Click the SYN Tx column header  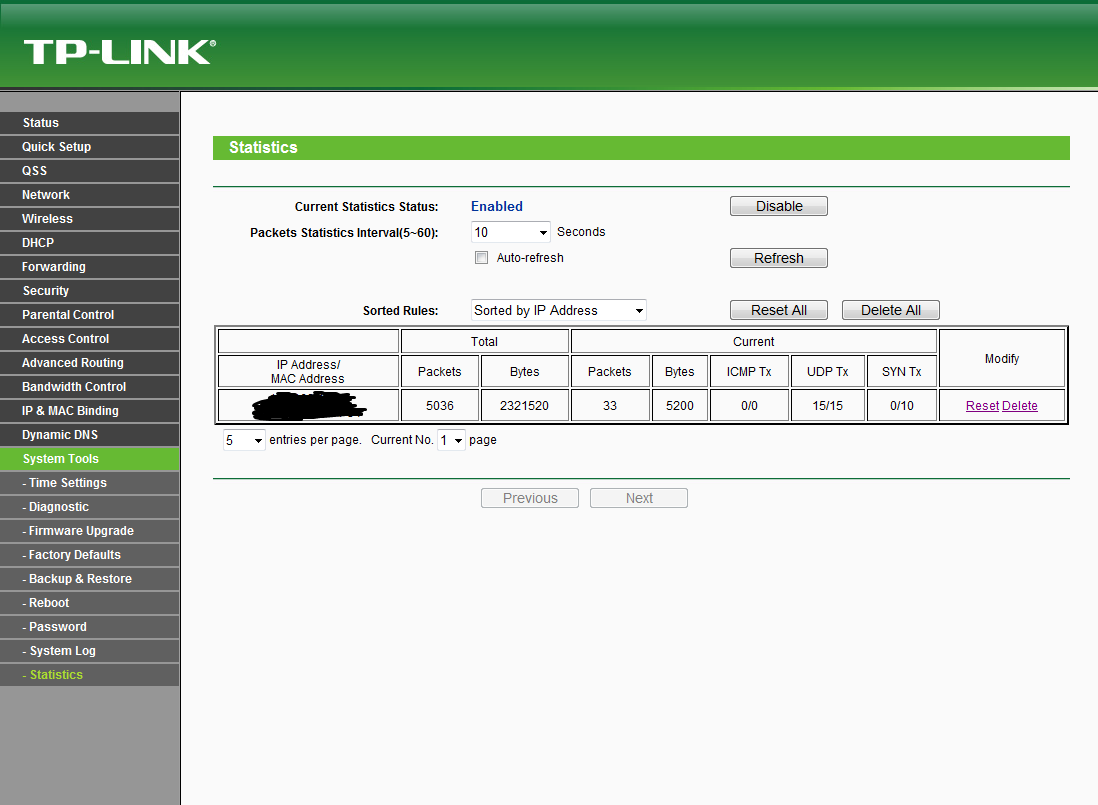point(902,372)
